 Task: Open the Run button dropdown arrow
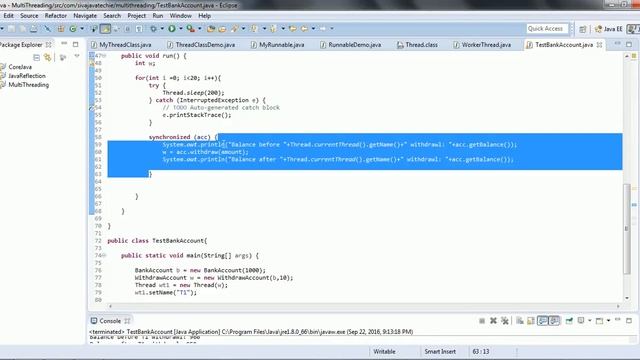tap(181, 29)
